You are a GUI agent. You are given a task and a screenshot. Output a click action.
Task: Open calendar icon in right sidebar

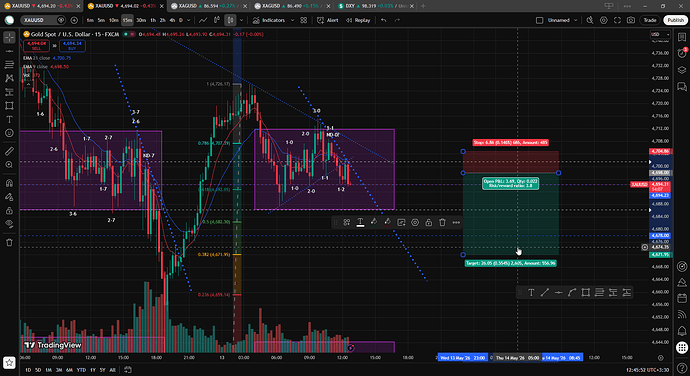(x=682, y=299)
